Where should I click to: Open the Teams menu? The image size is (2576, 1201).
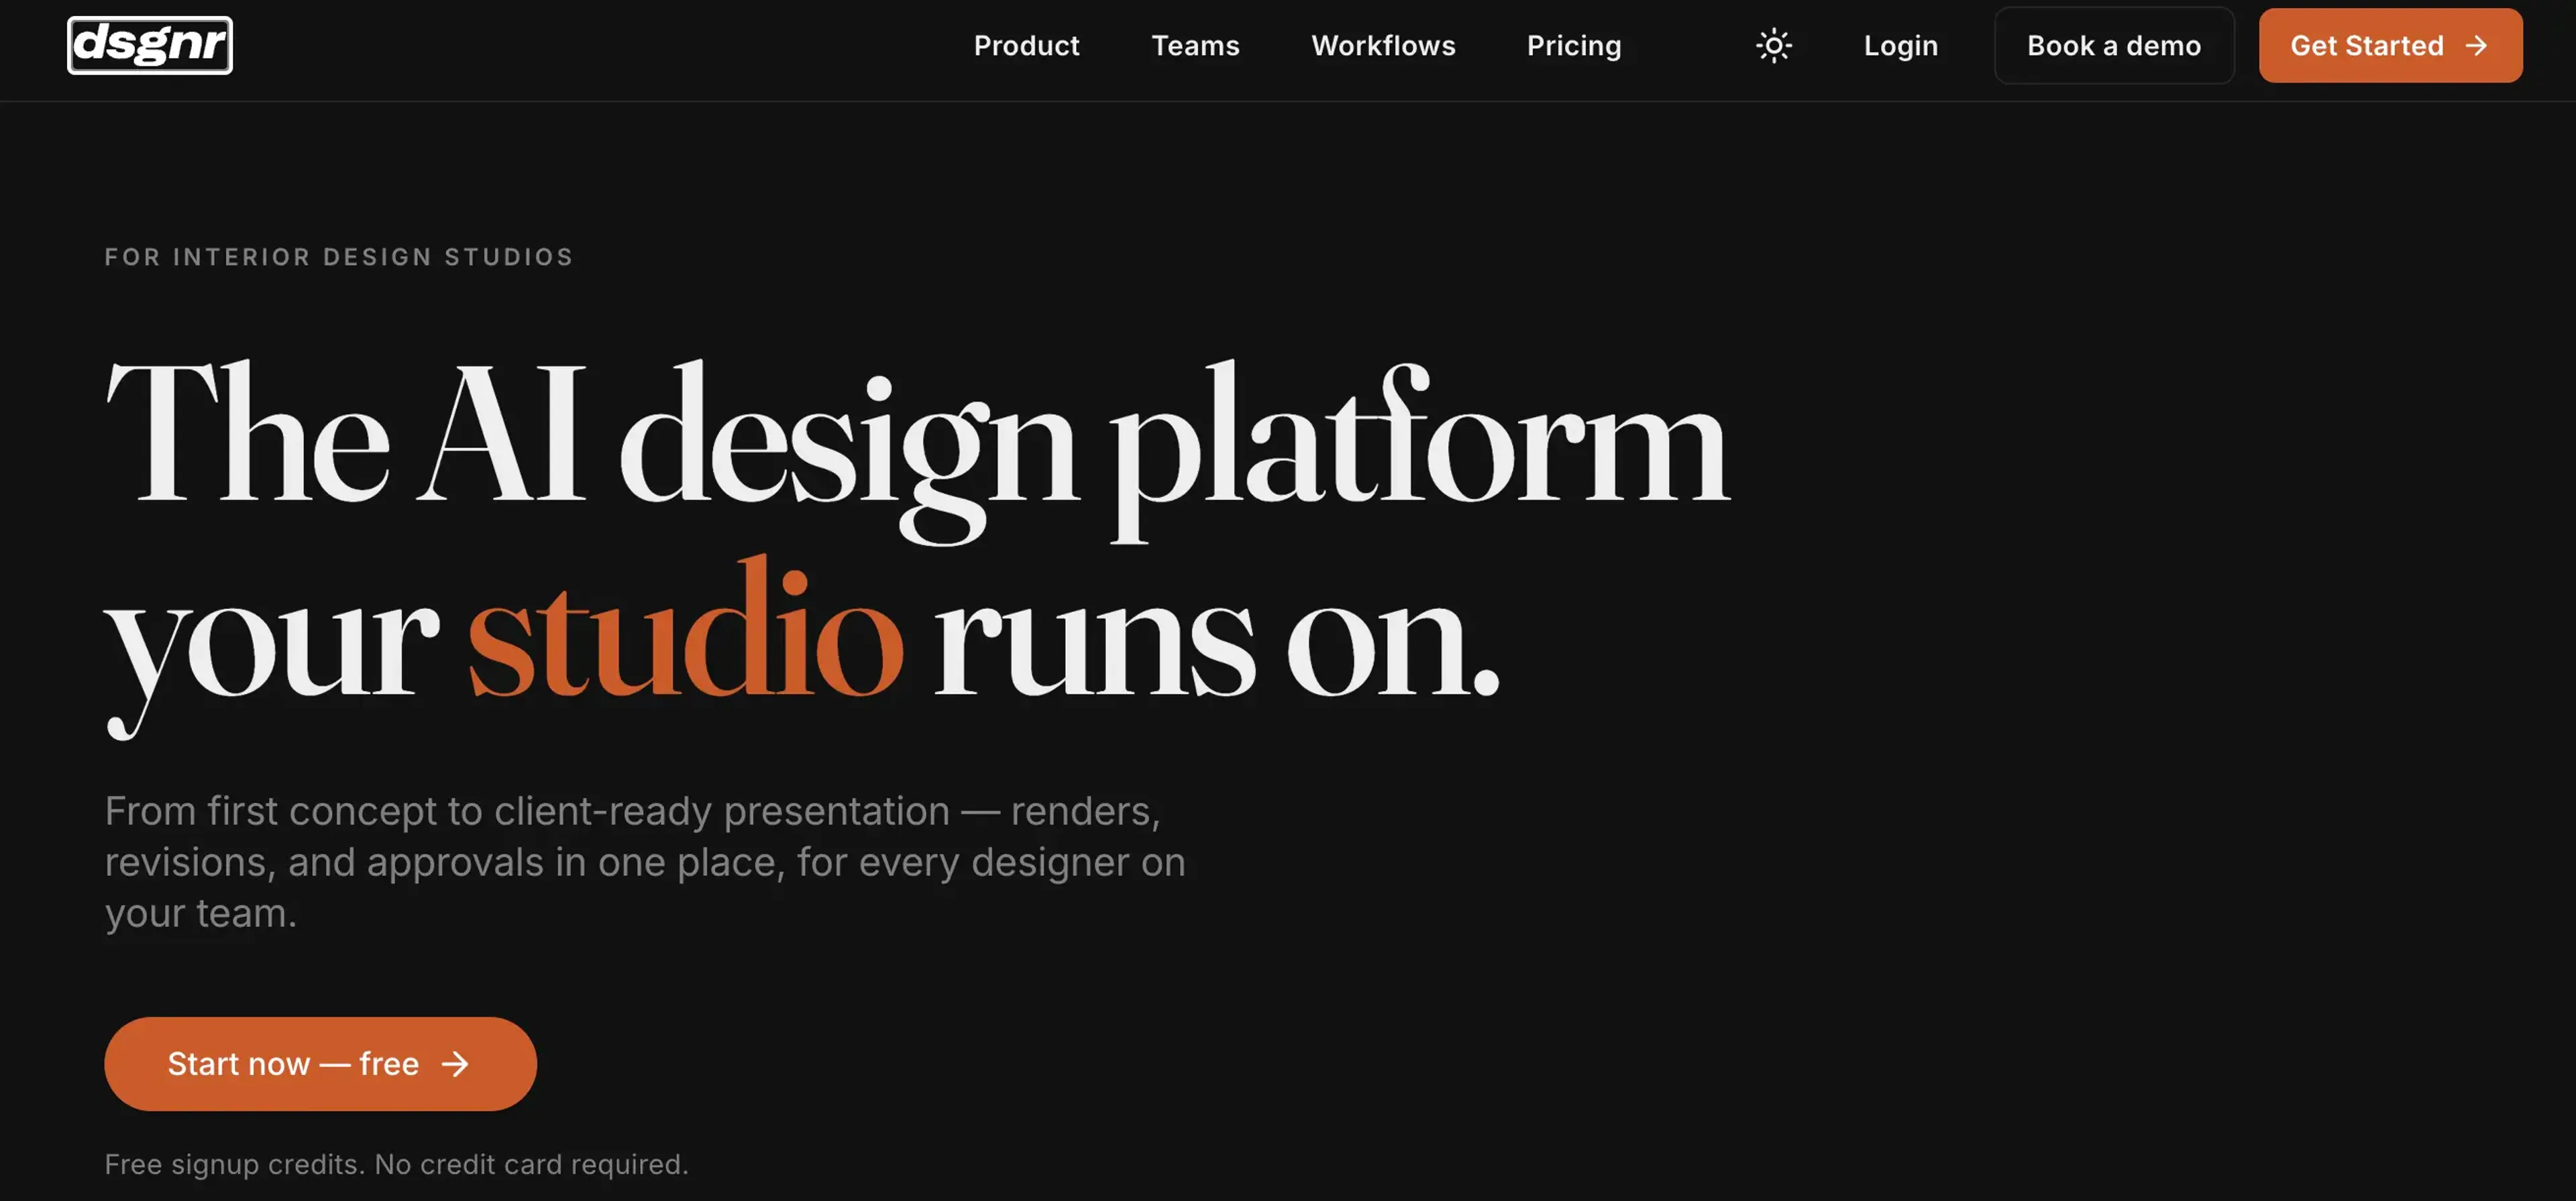pyautogui.click(x=1195, y=46)
